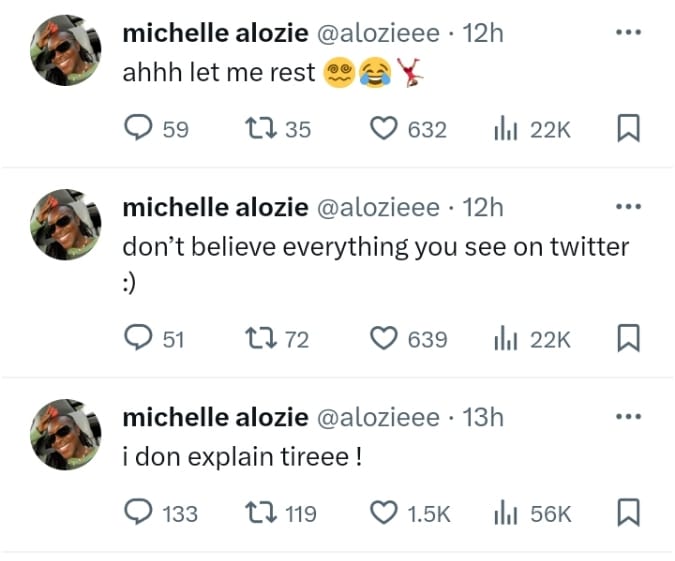
Task: Like the 'i don explain tireee' tweet
Action: click(384, 513)
